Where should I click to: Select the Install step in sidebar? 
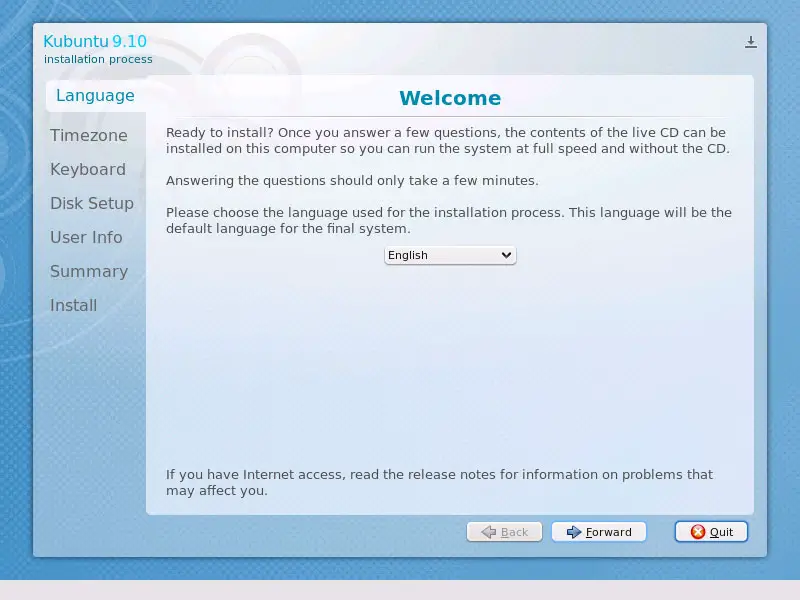pyautogui.click(x=73, y=305)
